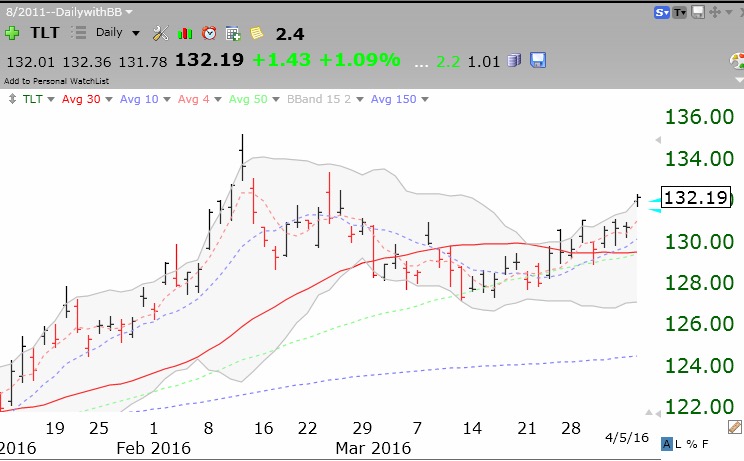Image resolution: width=744 pixels, height=461 pixels.
Task: Select the F scaling option
Action: (x=705, y=444)
